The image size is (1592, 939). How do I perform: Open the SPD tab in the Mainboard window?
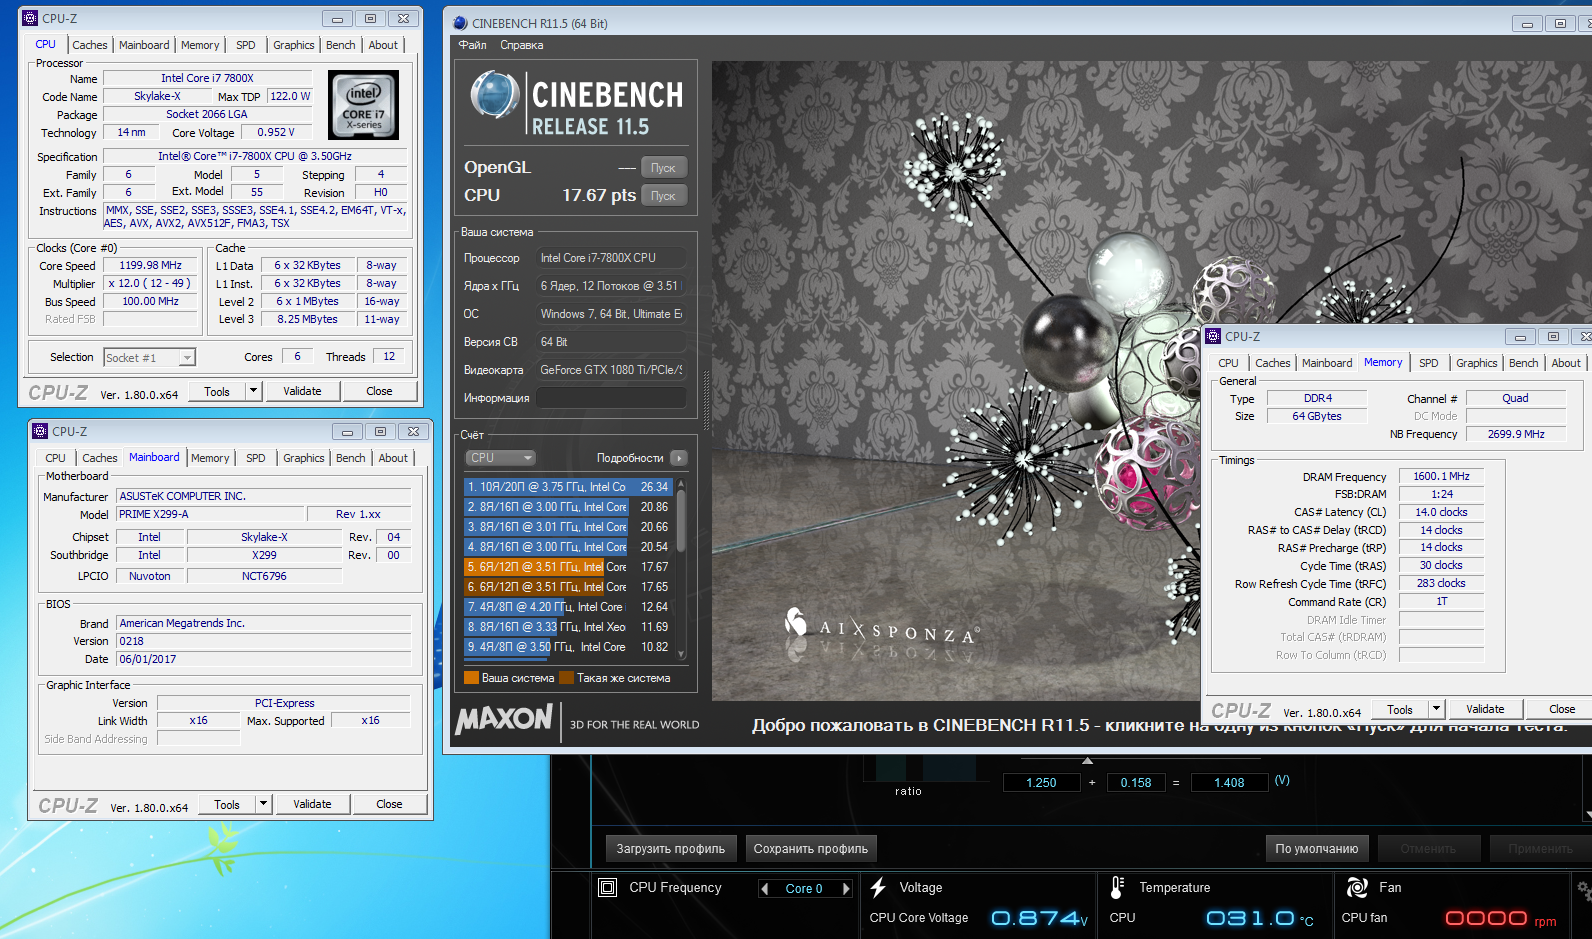(x=256, y=458)
